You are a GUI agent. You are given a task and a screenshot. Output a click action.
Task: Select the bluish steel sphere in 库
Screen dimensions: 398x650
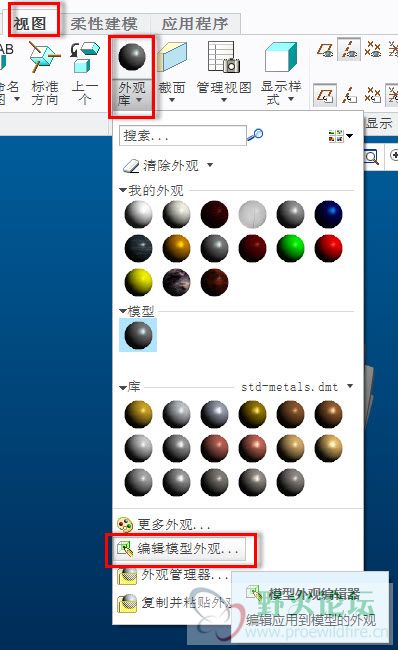tap(214, 414)
